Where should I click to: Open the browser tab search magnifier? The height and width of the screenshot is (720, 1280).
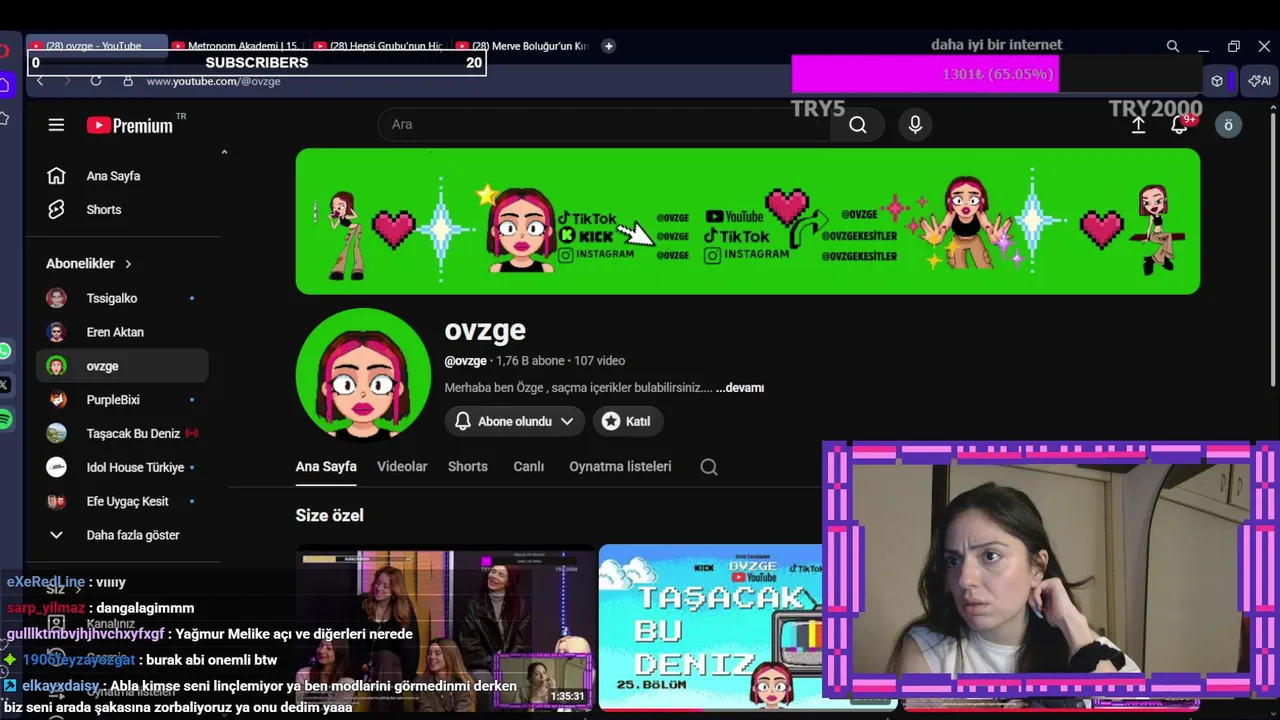(x=1173, y=46)
